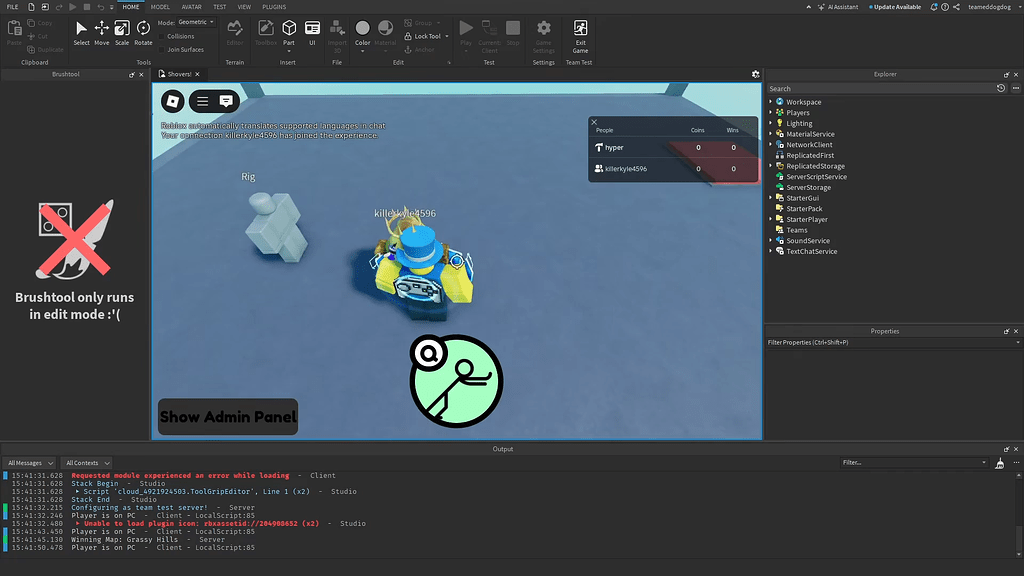This screenshot has width=1024, height=576.
Task: Toggle the Collisions checkbox
Action: [162, 37]
